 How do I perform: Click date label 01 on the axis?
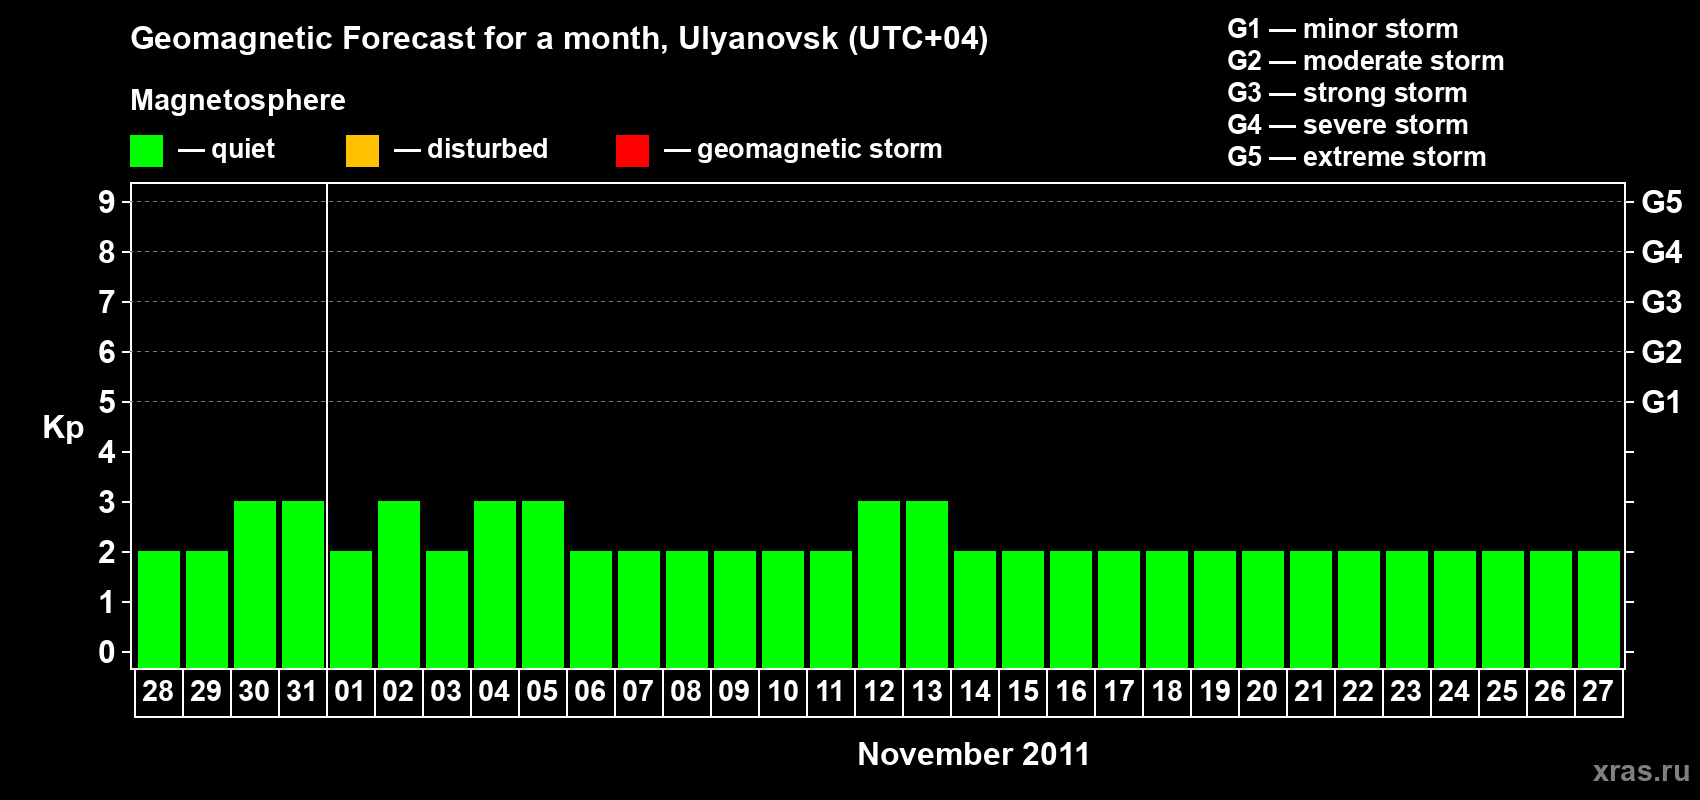[350, 692]
